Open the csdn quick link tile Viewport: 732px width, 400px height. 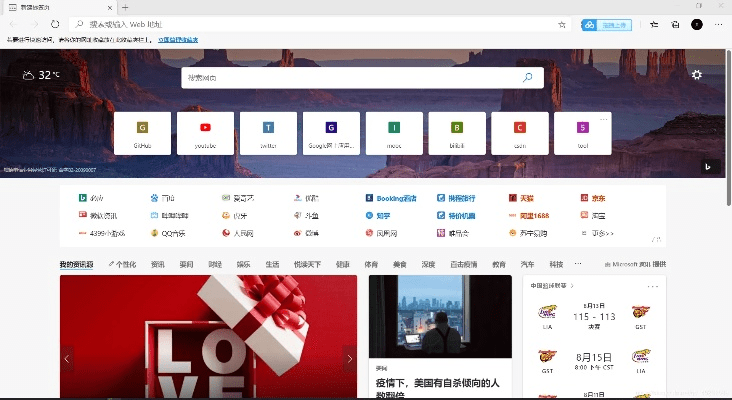click(x=520, y=133)
